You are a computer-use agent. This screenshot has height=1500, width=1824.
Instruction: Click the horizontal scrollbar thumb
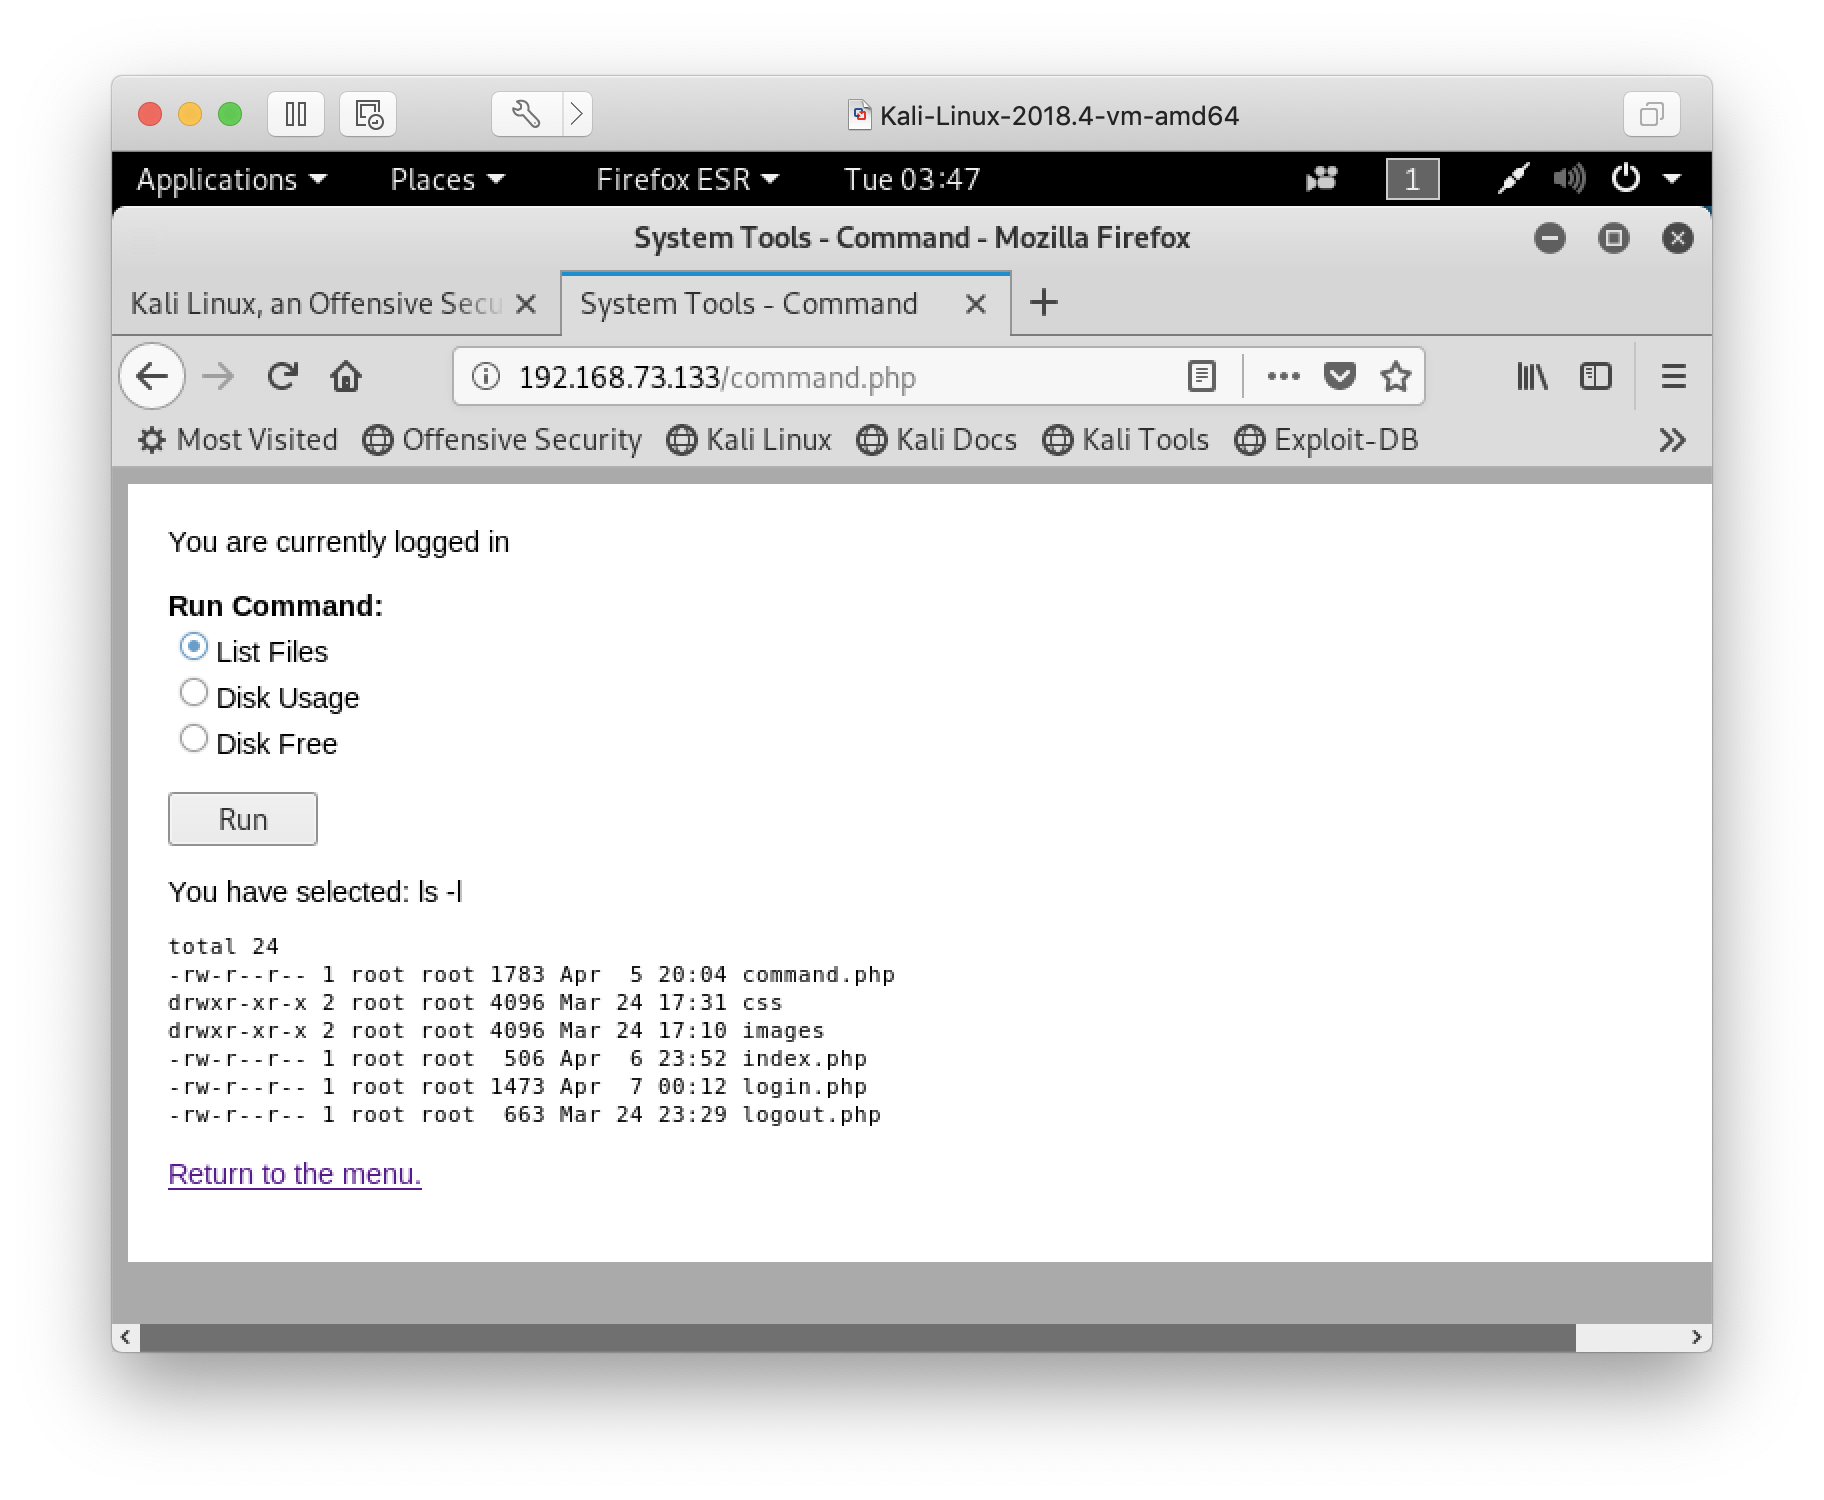click(x=857, y=1337)
